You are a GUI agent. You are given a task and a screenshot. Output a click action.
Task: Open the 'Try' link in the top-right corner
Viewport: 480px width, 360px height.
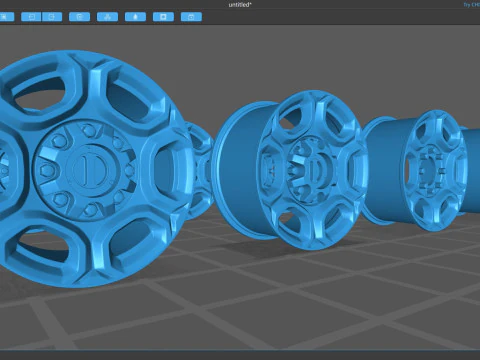click(x=471, y=5)
